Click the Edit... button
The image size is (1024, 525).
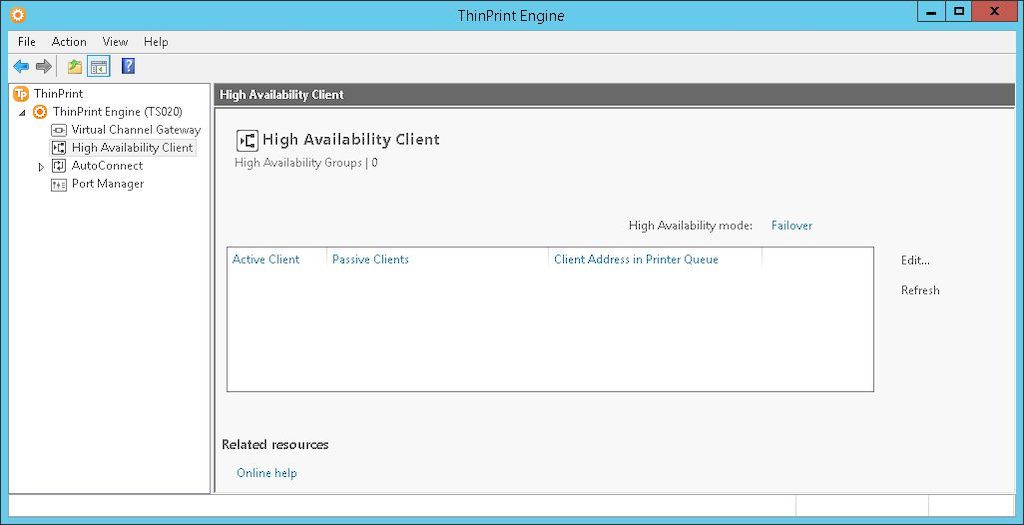pos(915,260)
